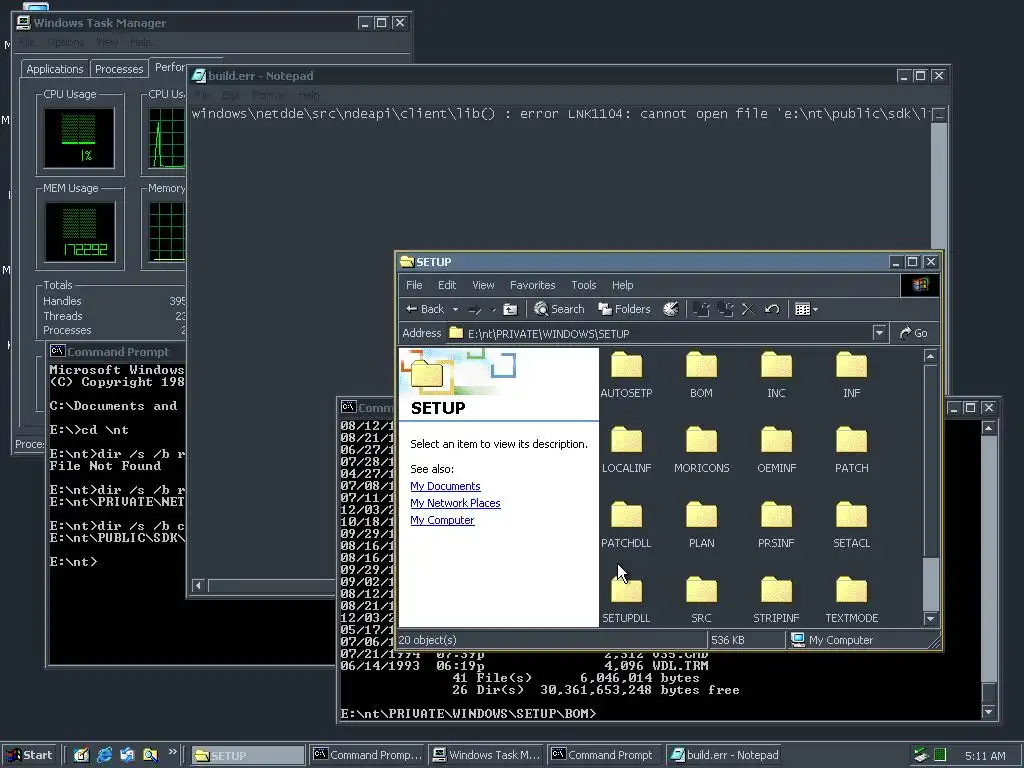
Task: Open the View menu in SETUP window
Action: tap(483, 285)
